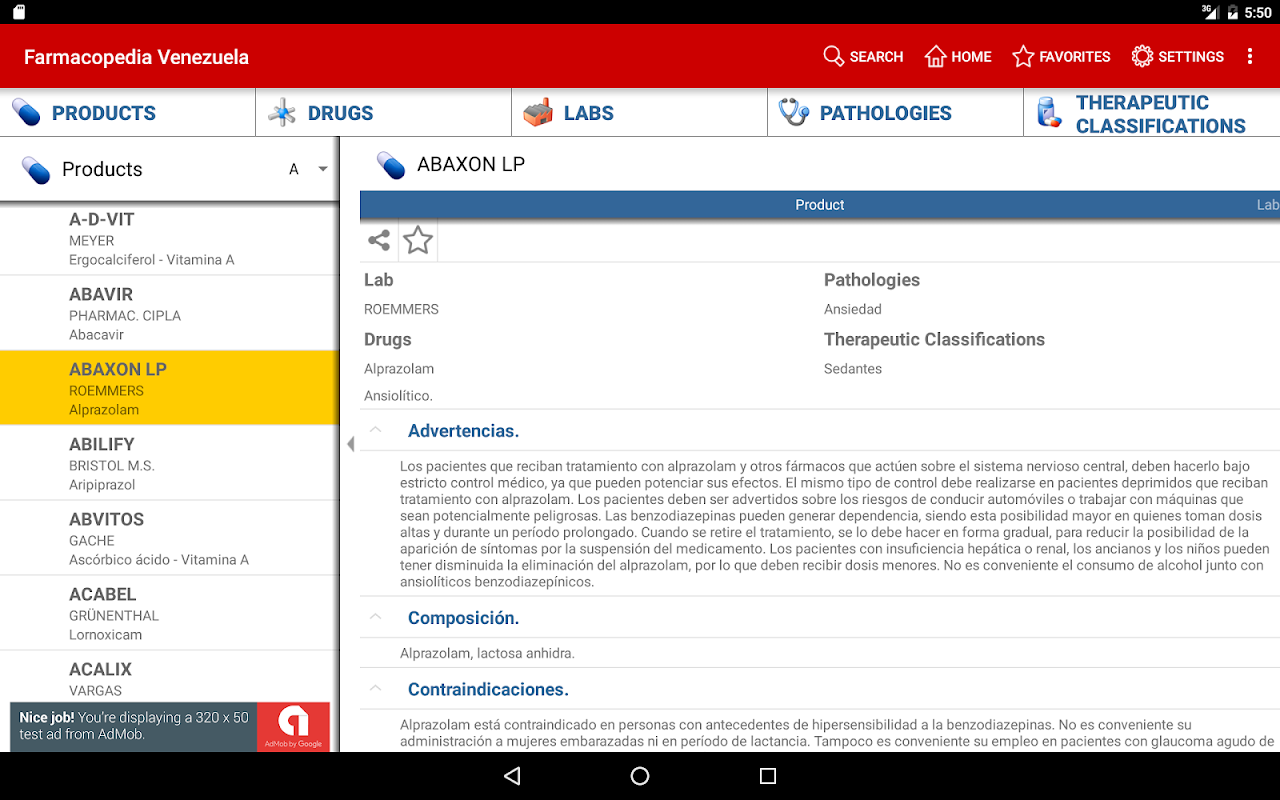The height and width of the screenshot is (800, 1280).
Task: Click the capsule icon in Products list header
Action: tap(36, 170)
